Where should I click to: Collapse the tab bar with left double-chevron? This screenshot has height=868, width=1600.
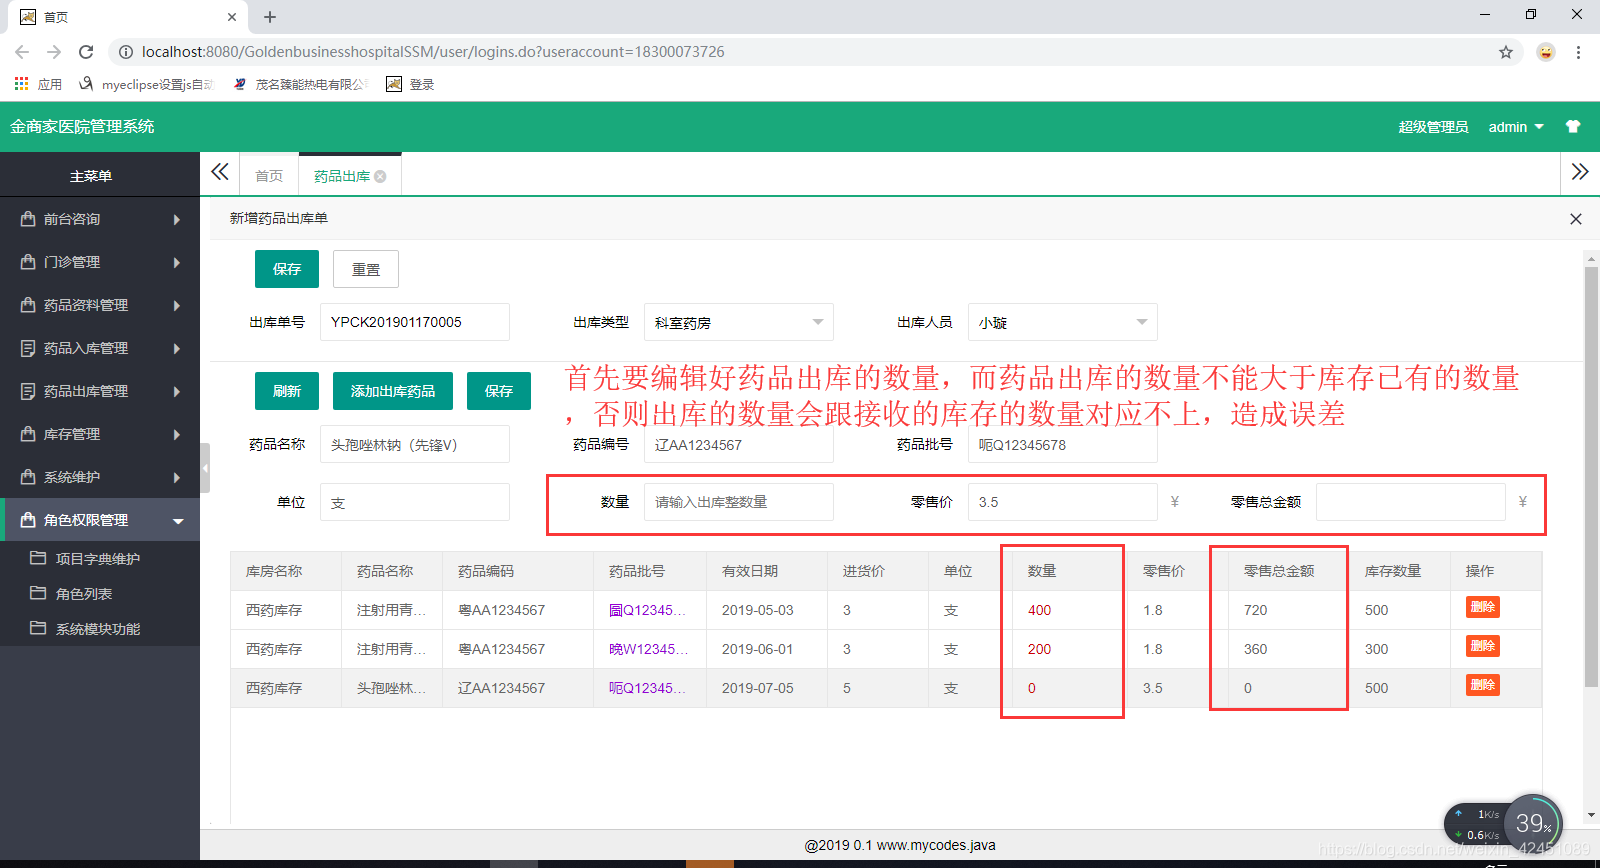coord(220,172)
